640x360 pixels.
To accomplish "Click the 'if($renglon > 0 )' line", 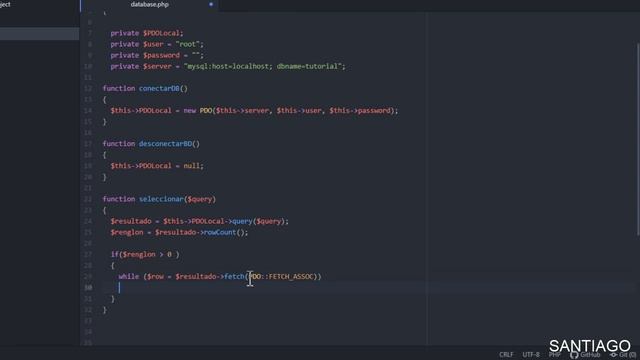I will click(x=145, y=254).
